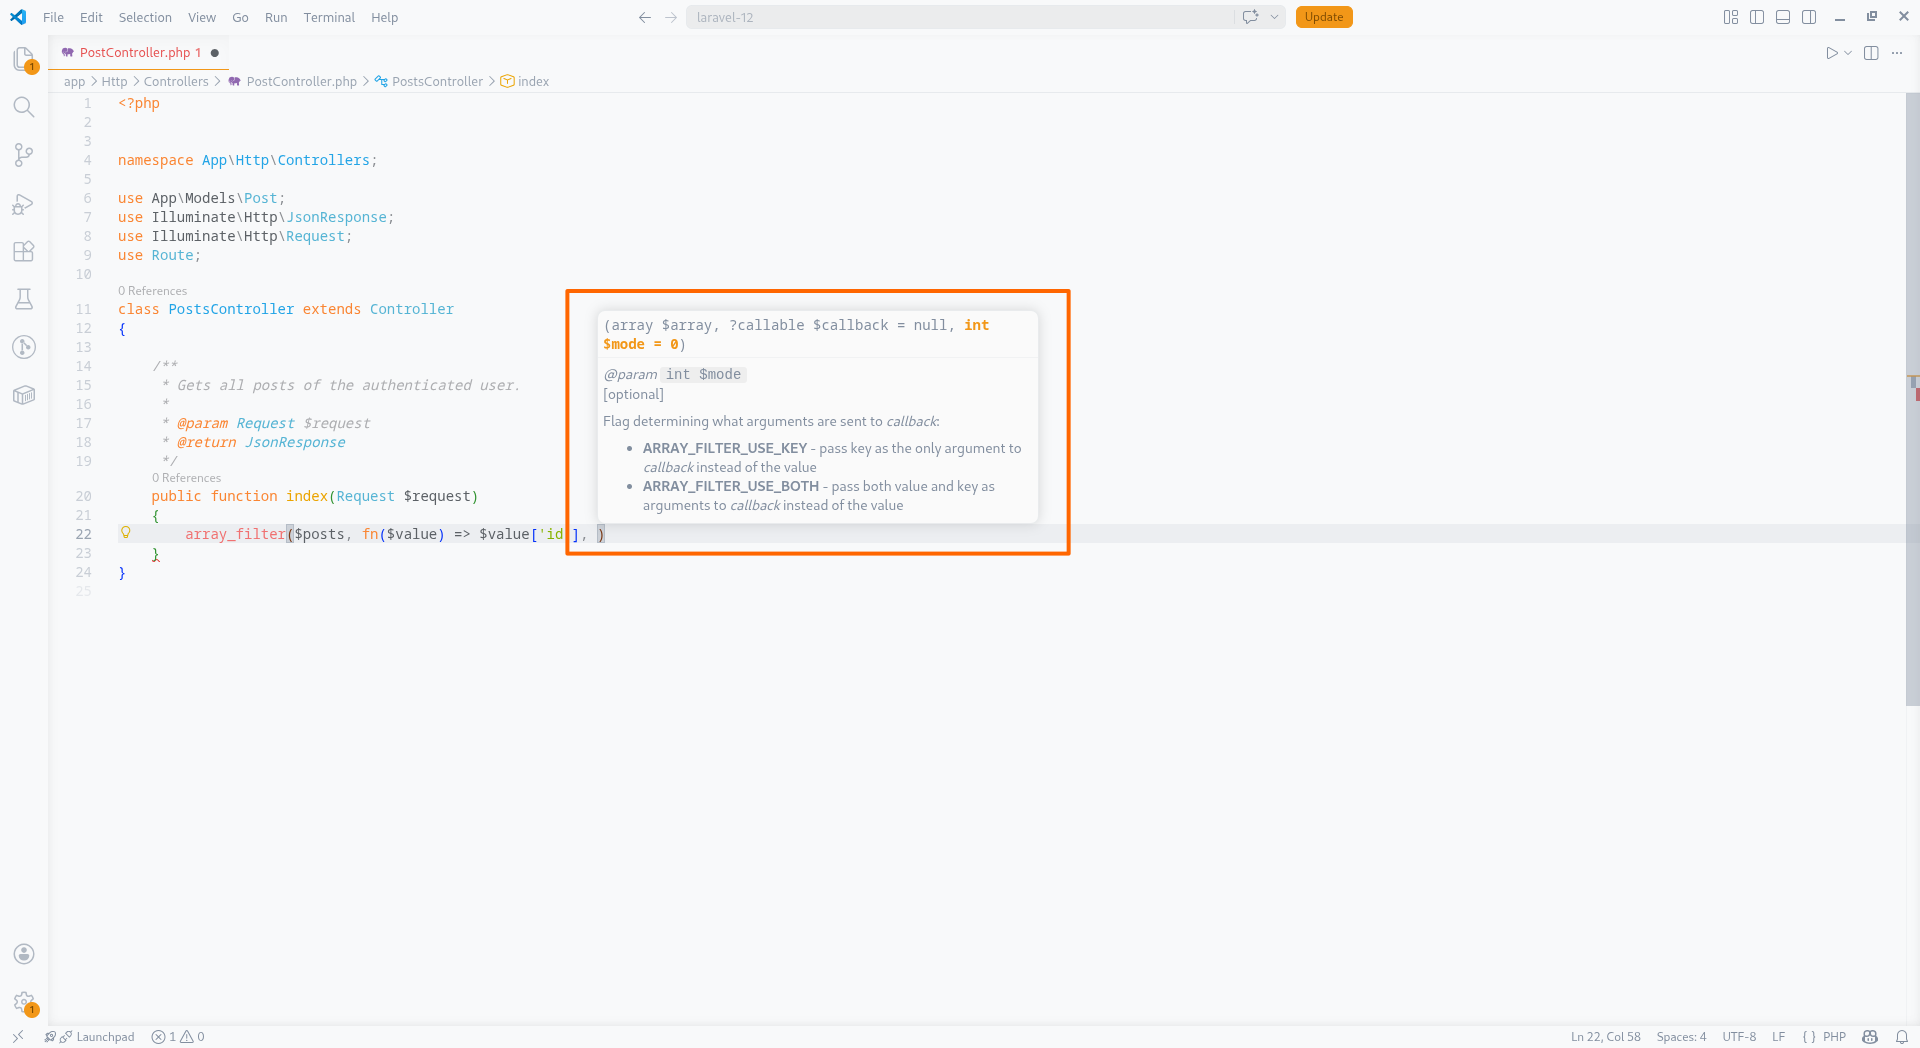The width and height of the screenshot is (1920, 1048).
Task: Click the remote window icon in status bar
Action: [x=18, y=1037]
